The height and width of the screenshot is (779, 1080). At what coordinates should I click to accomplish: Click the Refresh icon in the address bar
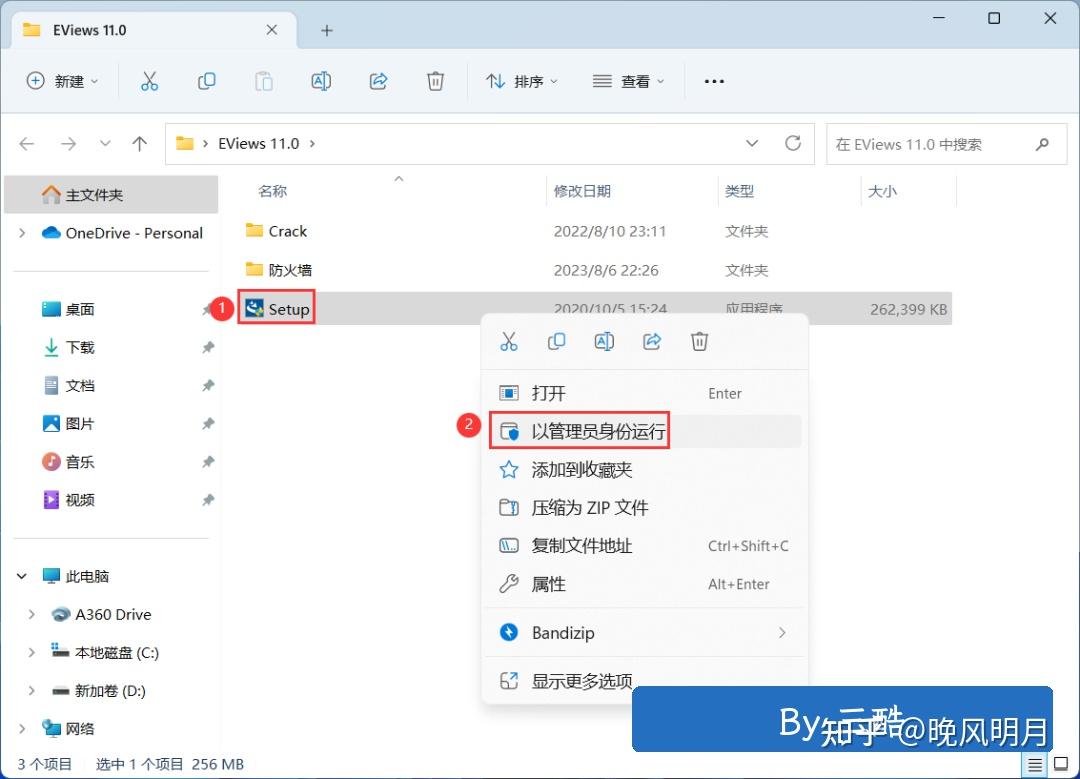795,143
